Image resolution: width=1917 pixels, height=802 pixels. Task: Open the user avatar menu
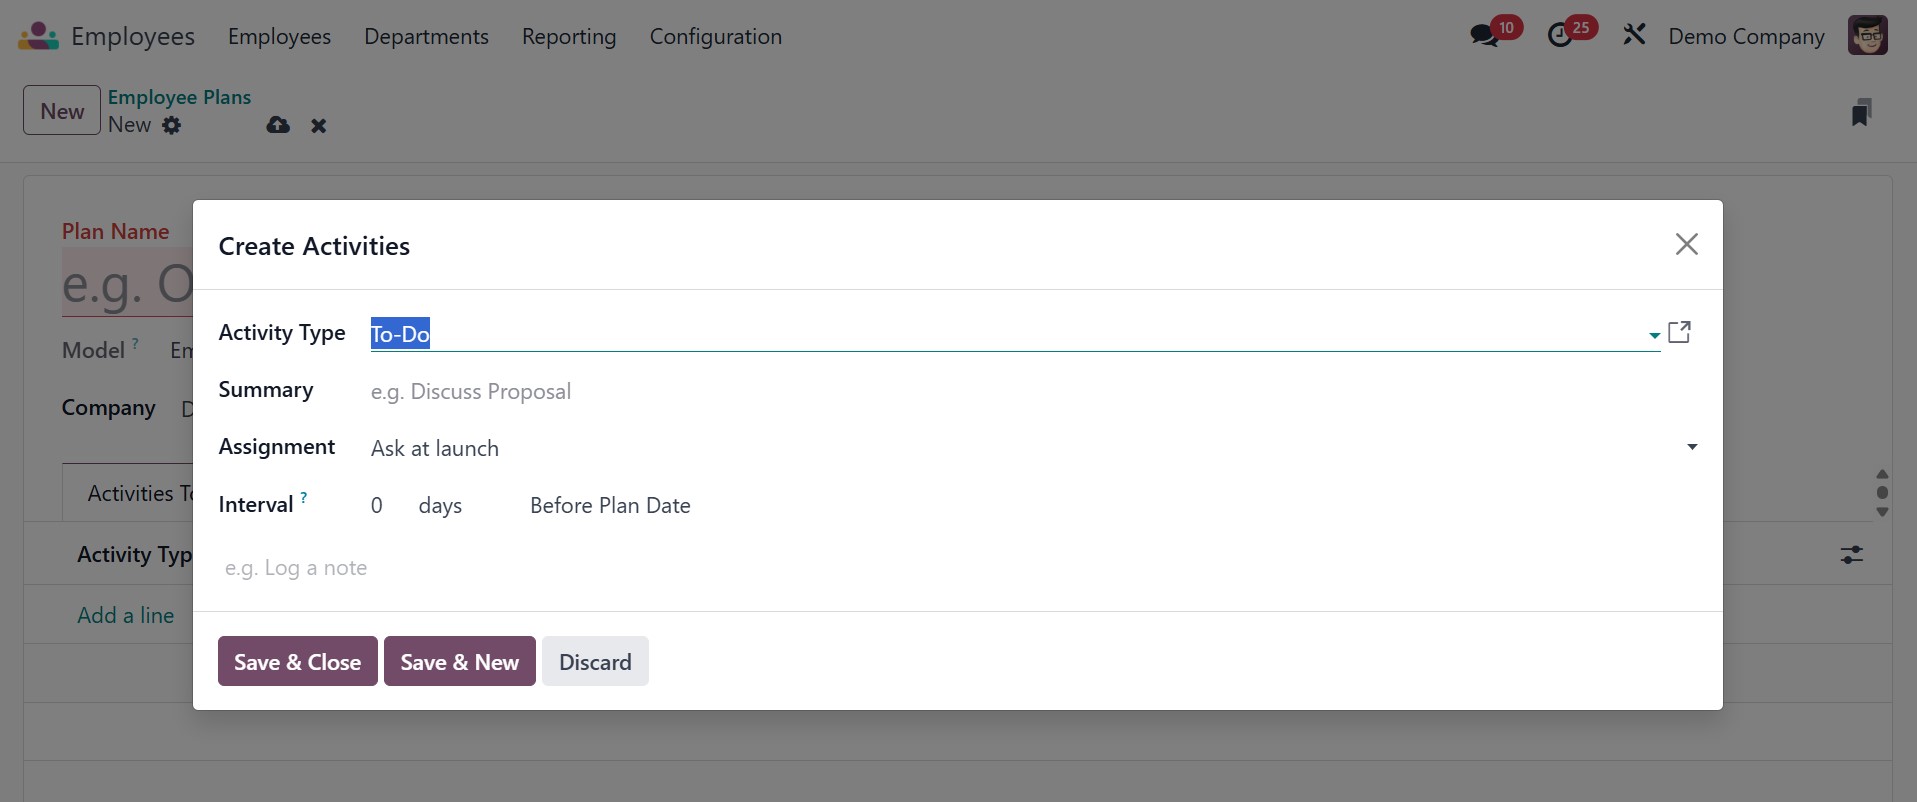[x=1867, y=36]
